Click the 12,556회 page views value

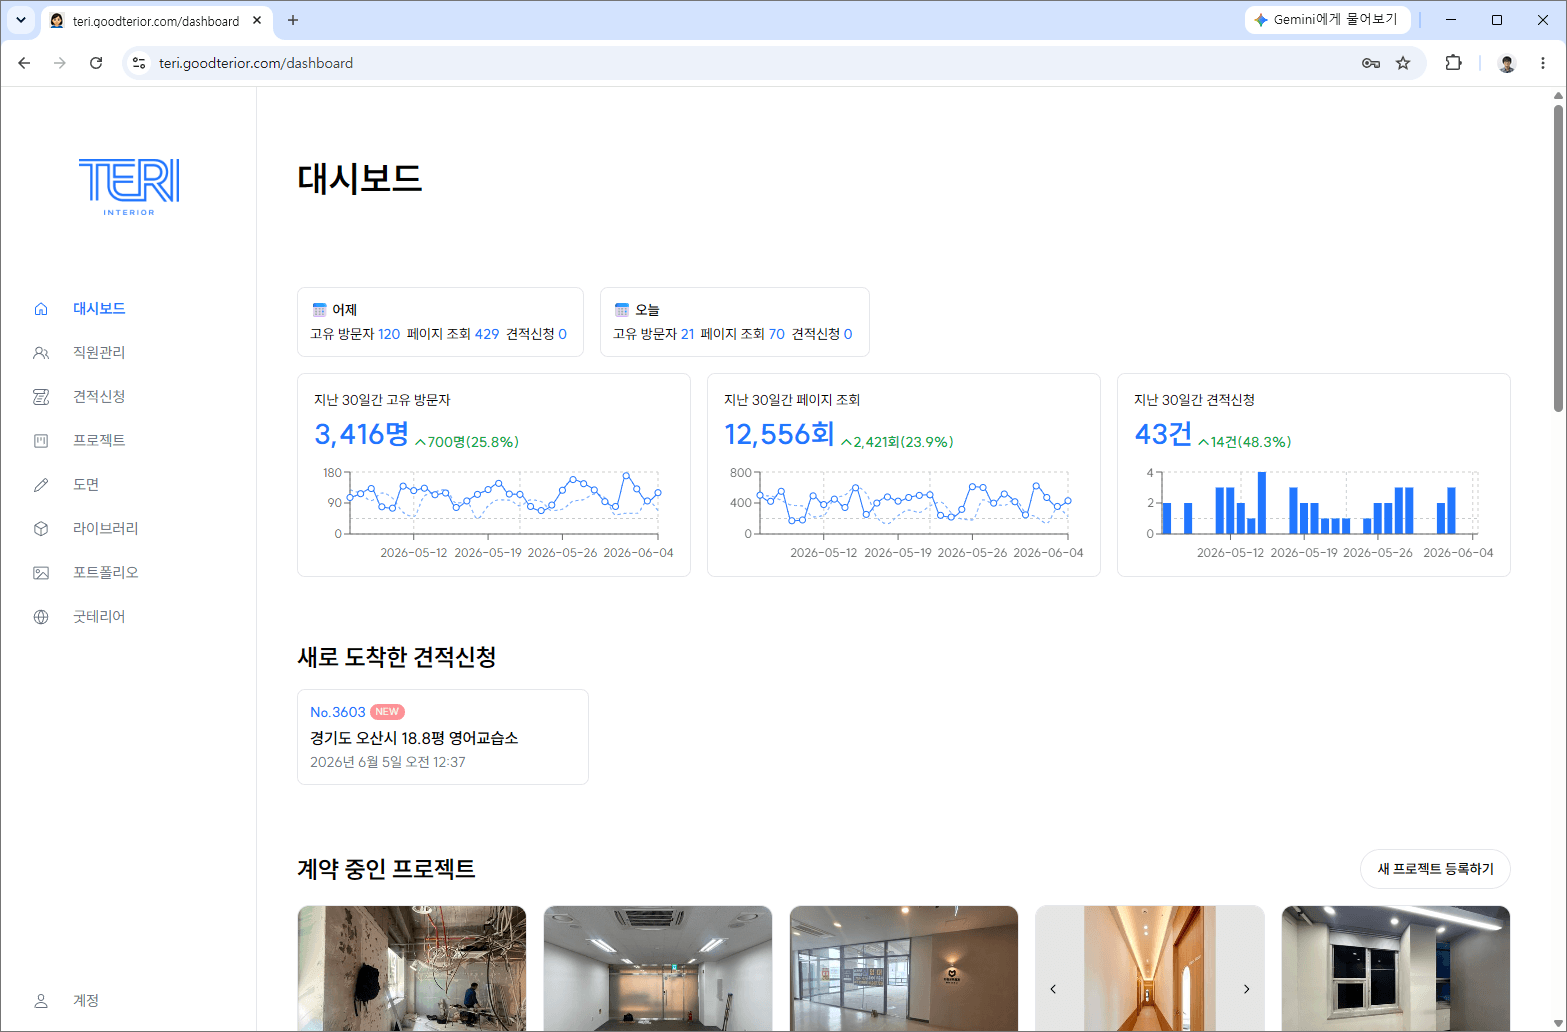[x=779, y=434]
